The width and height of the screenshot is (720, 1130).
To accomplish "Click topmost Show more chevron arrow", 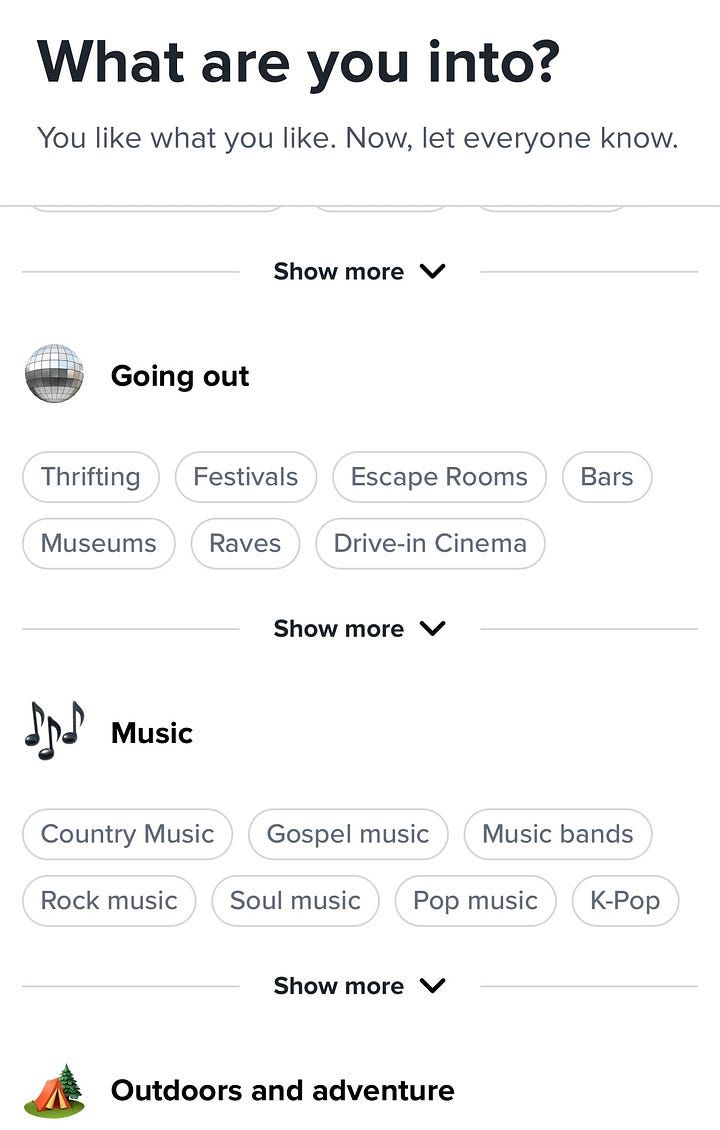I will 432,271.
